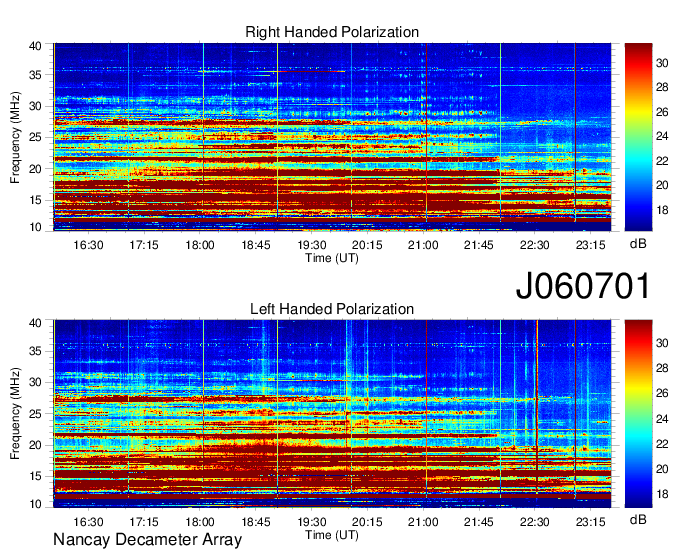Image resolution: width=680 pixels, height=552 pixels.
Task: Click the "40" frequency tick of right-handed plot
Action: pyautogui.click(x=35, y=46)
